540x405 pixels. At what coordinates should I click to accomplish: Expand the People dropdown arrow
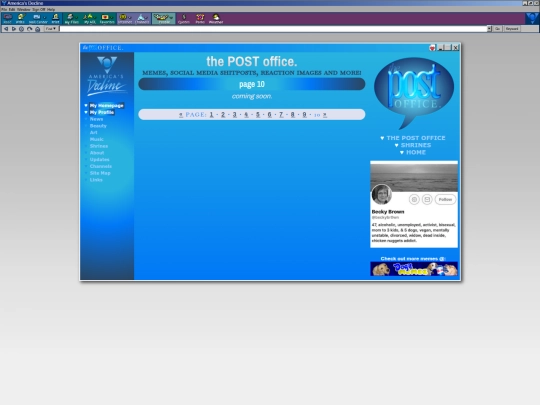tap(172, 17)
